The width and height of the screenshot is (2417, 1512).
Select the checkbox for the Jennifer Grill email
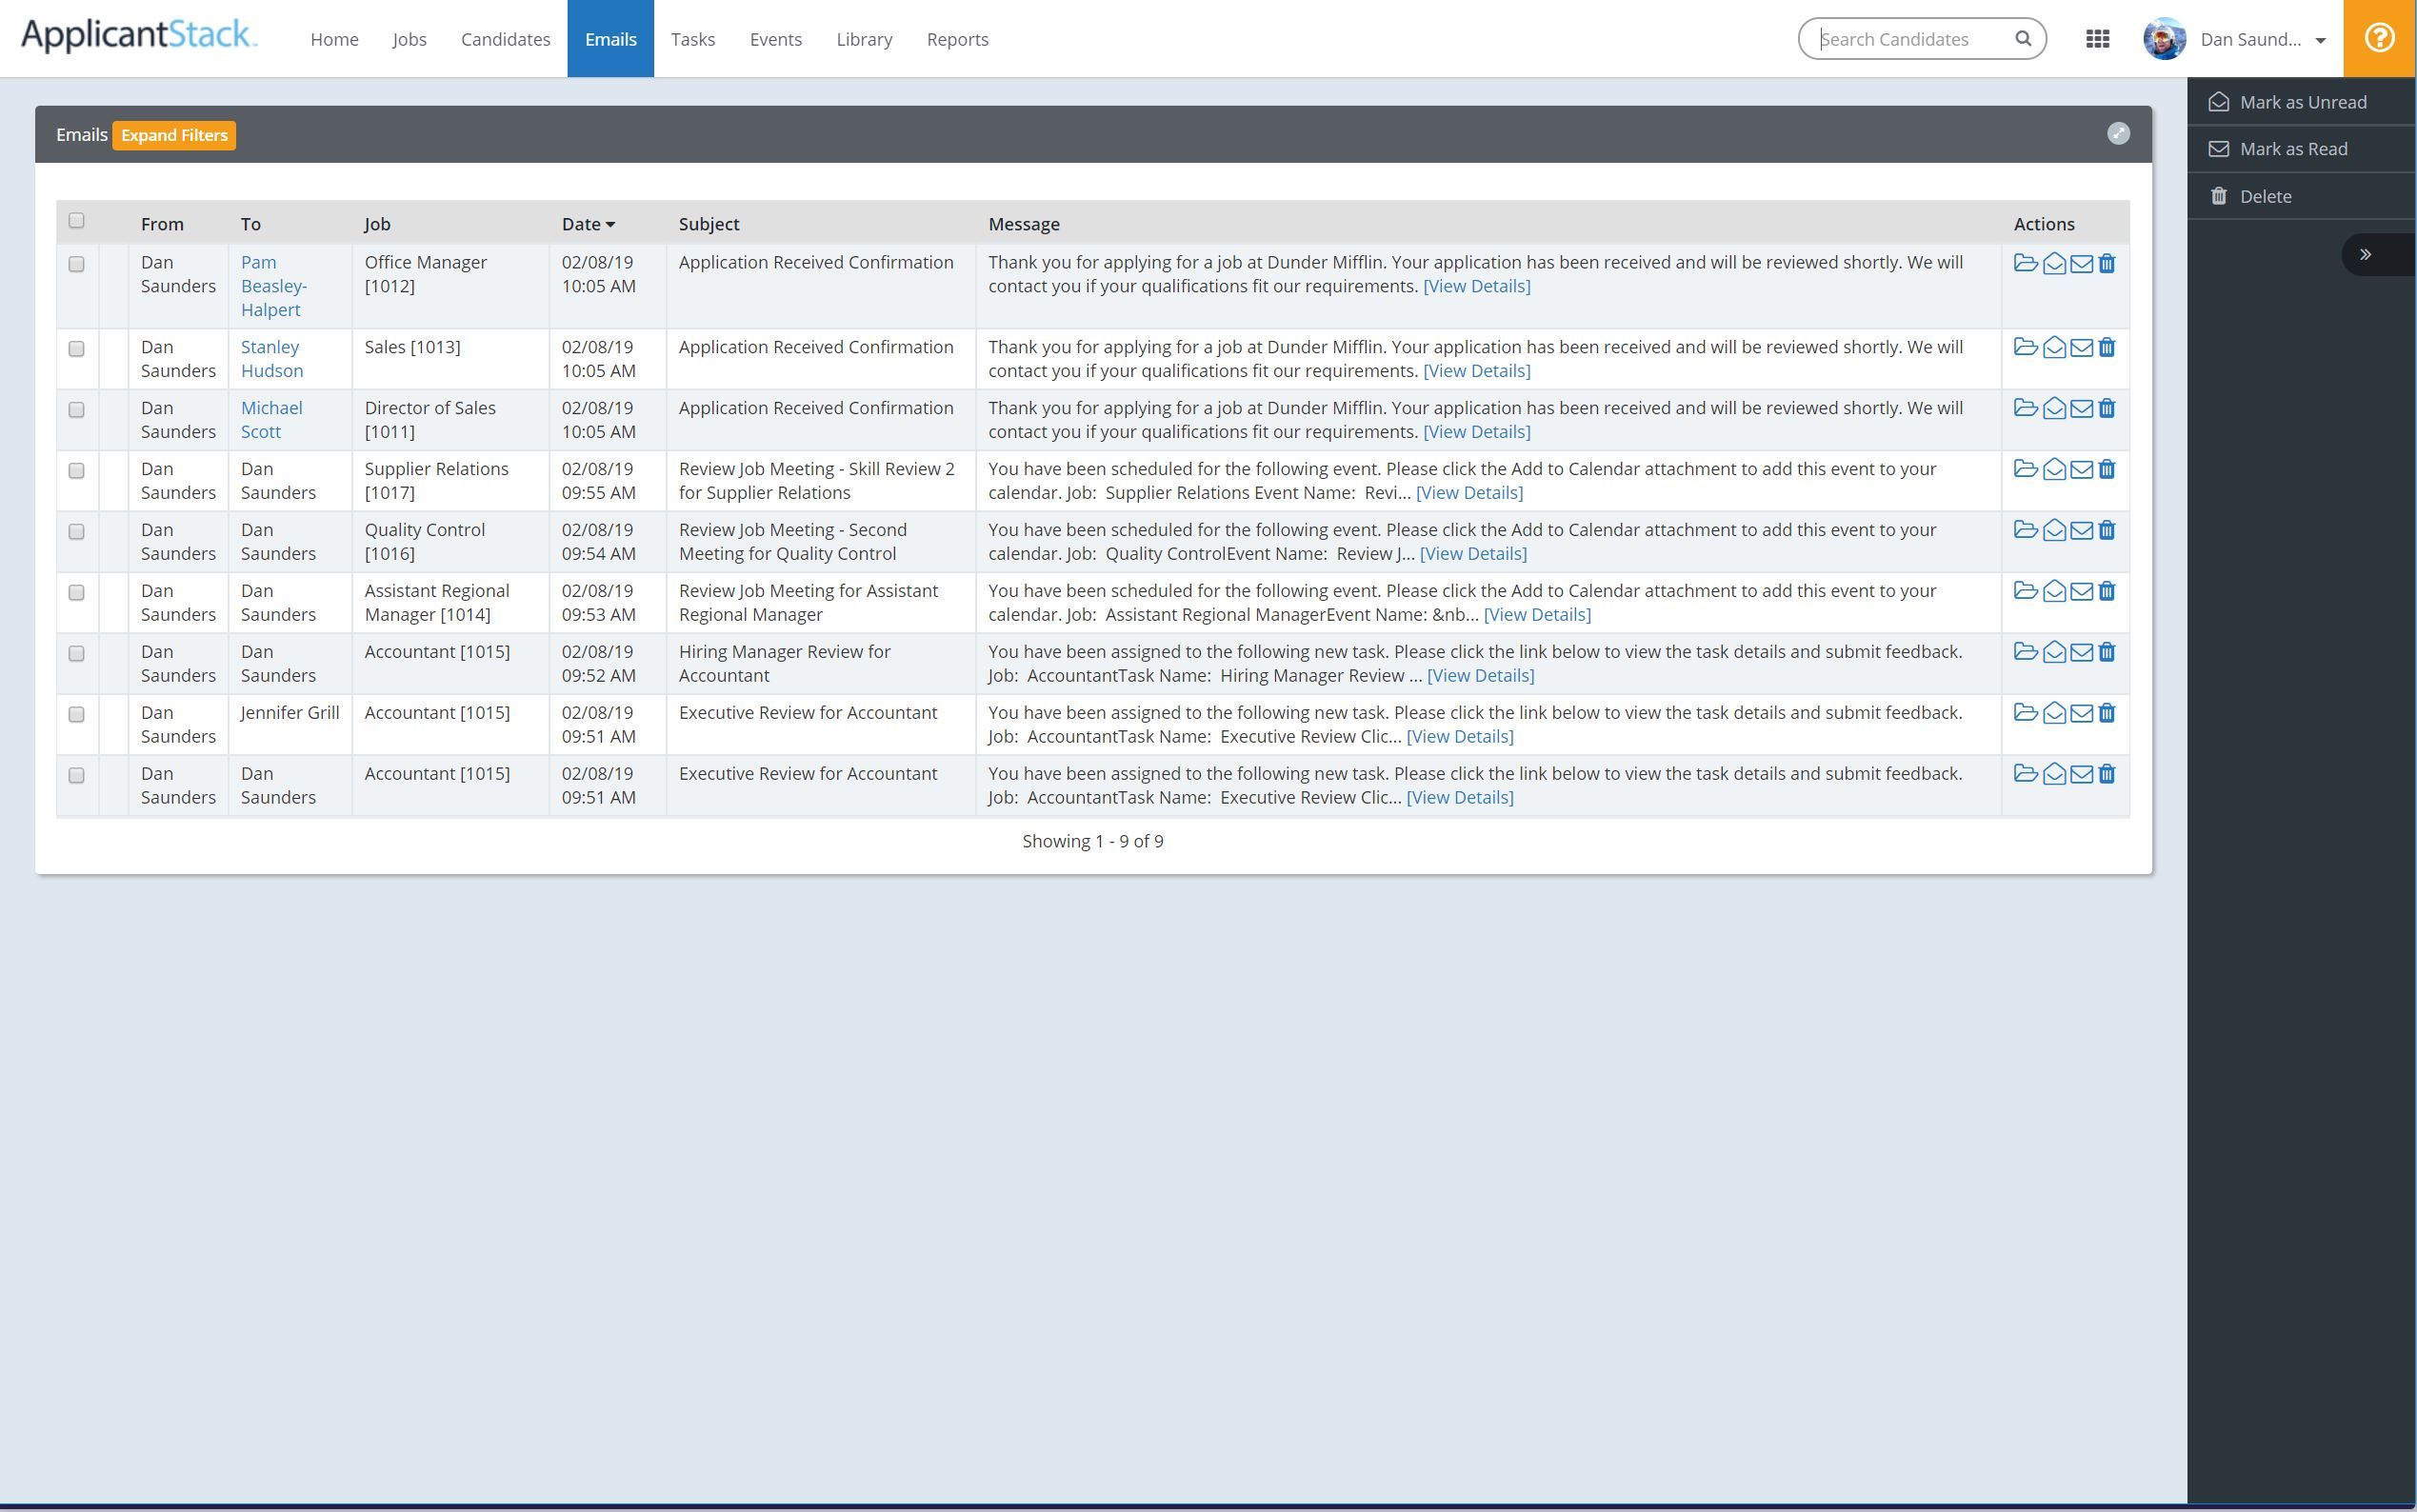click(x=77, y=715)
